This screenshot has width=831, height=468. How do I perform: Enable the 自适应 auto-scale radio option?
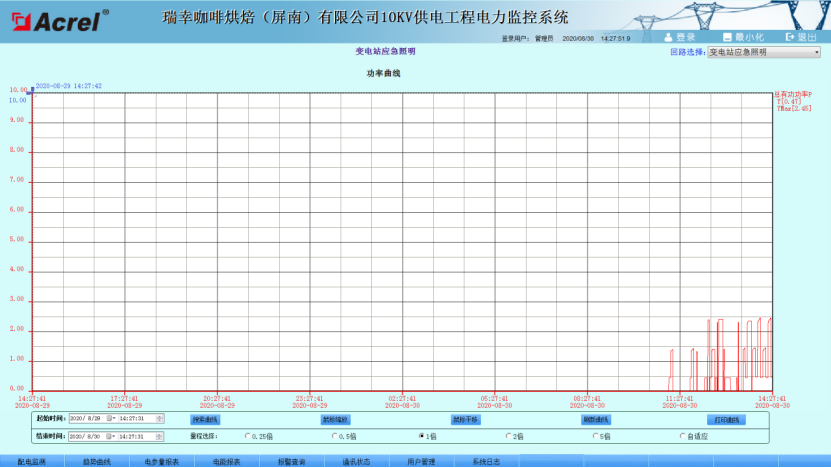(683, 436)
